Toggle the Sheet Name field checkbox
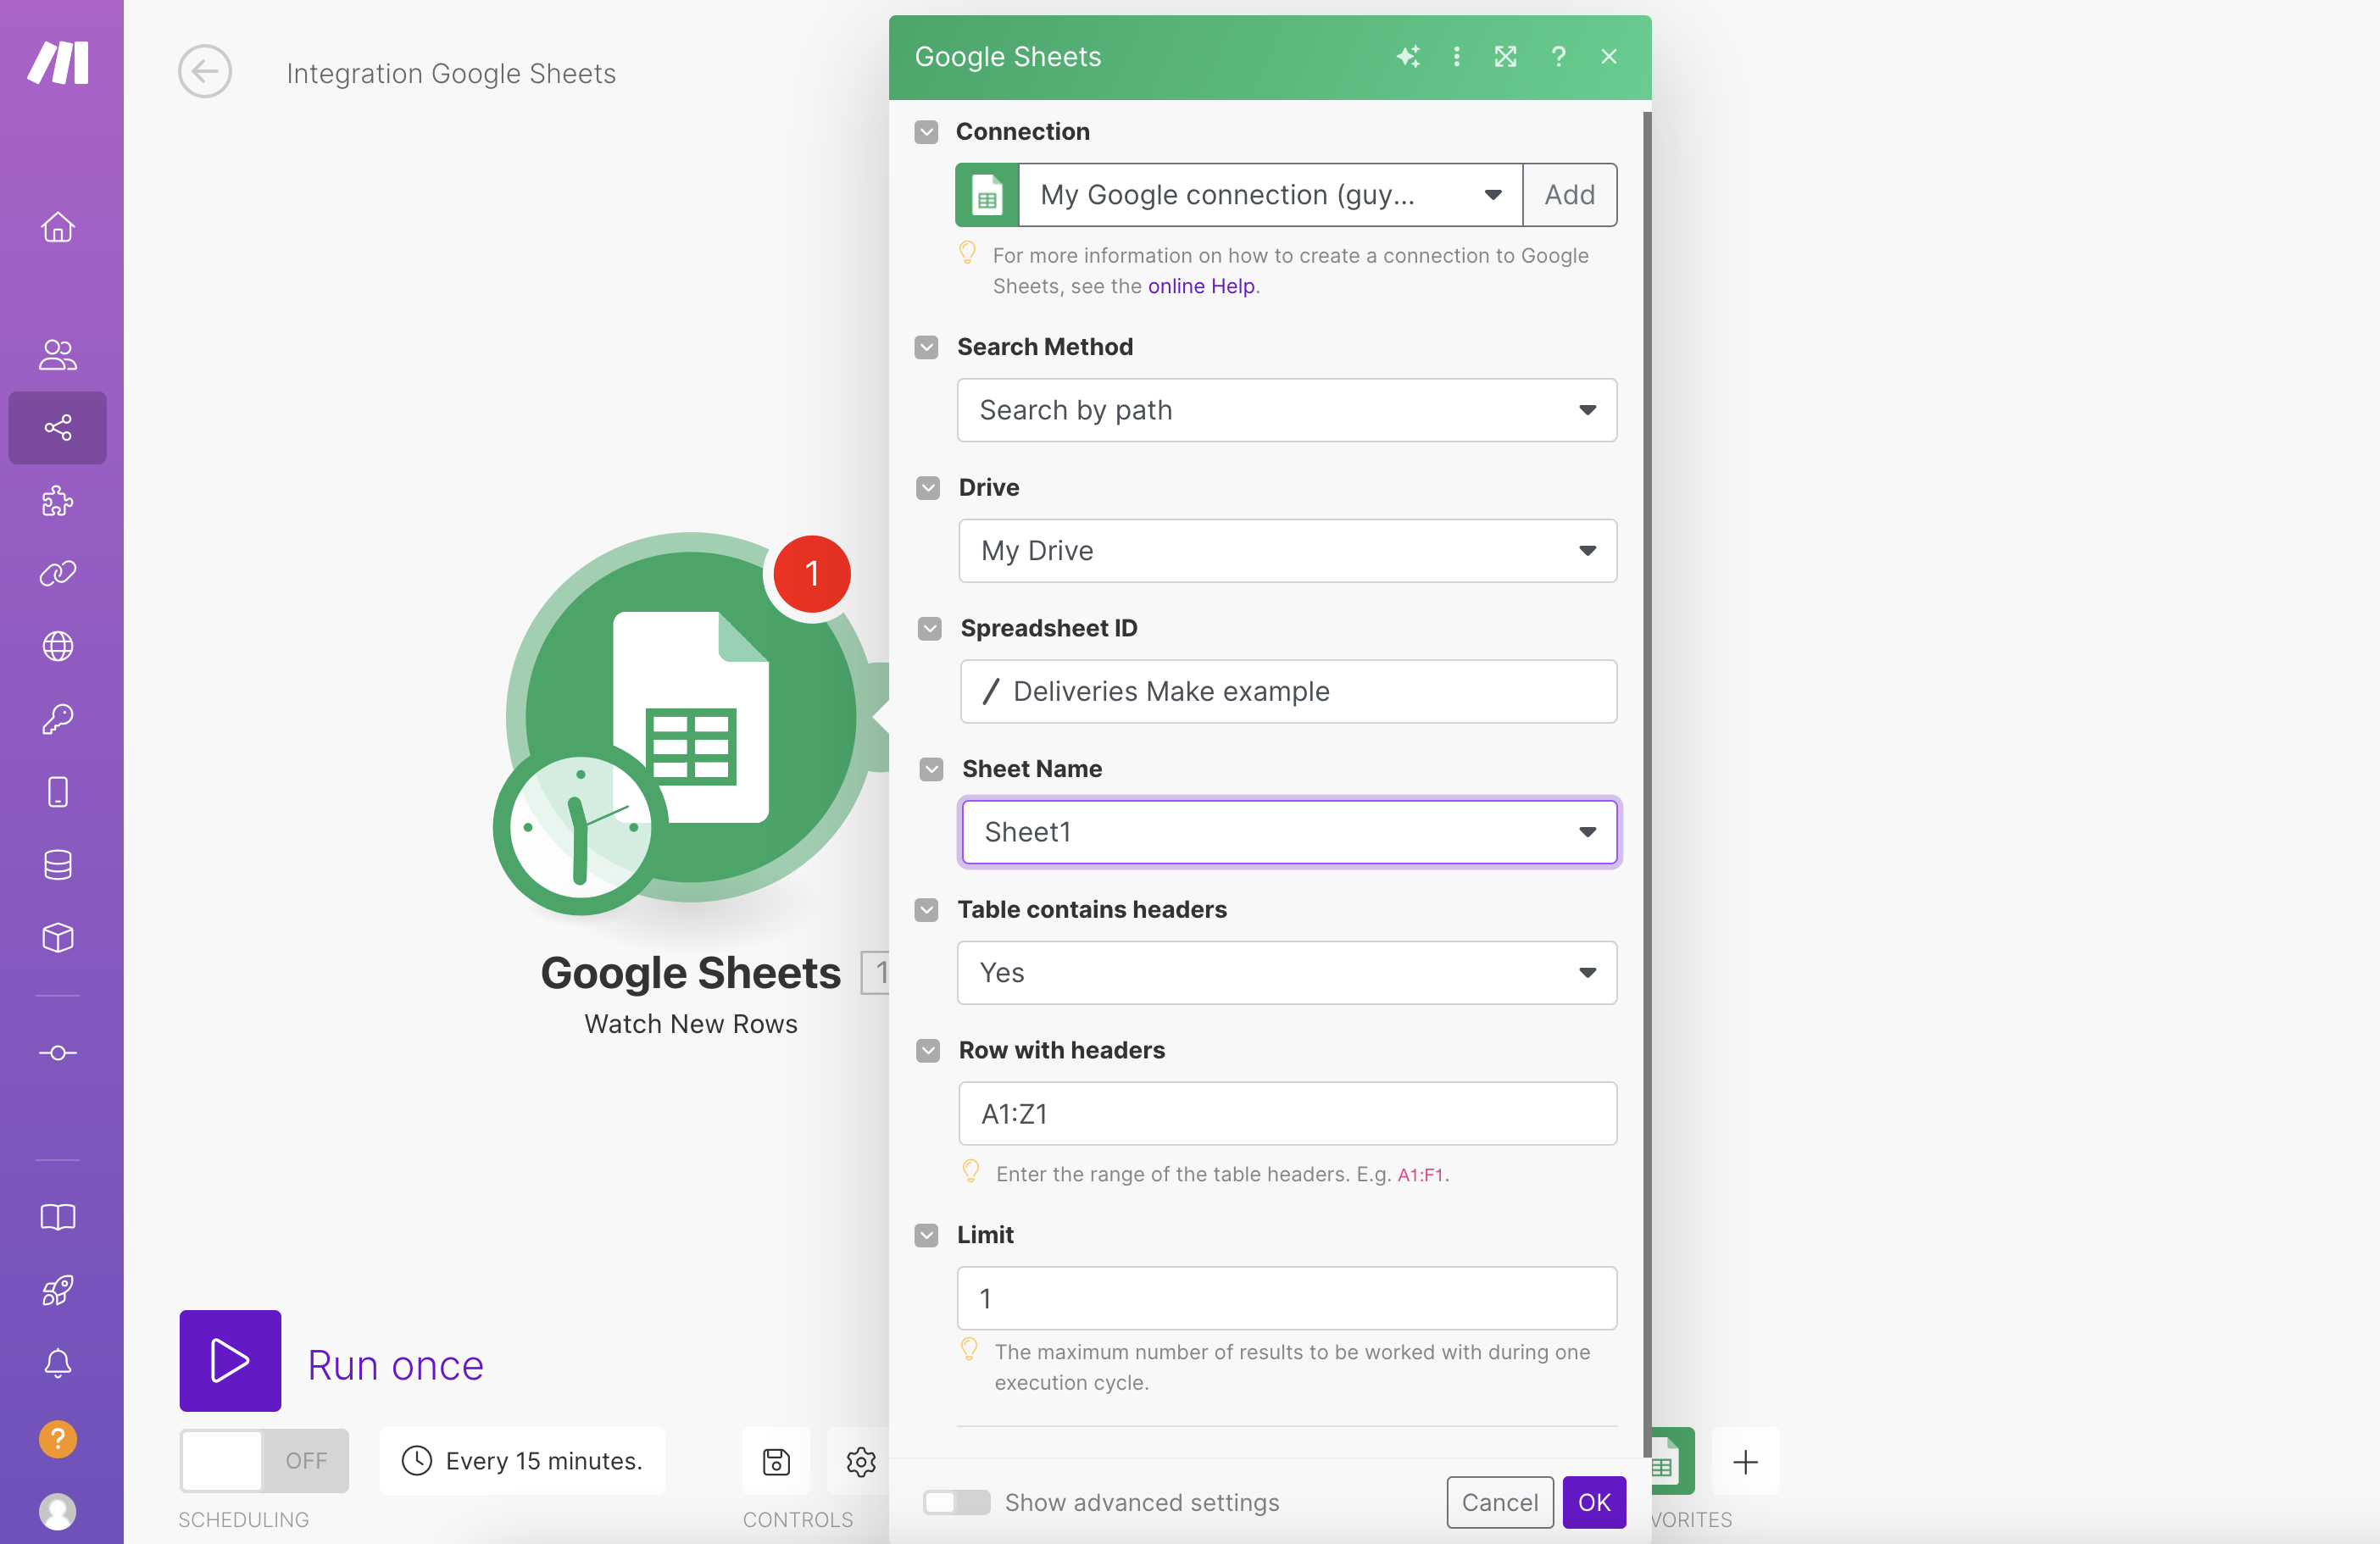This screenshot has width=2380, height=1544. (x=931, y=769)
